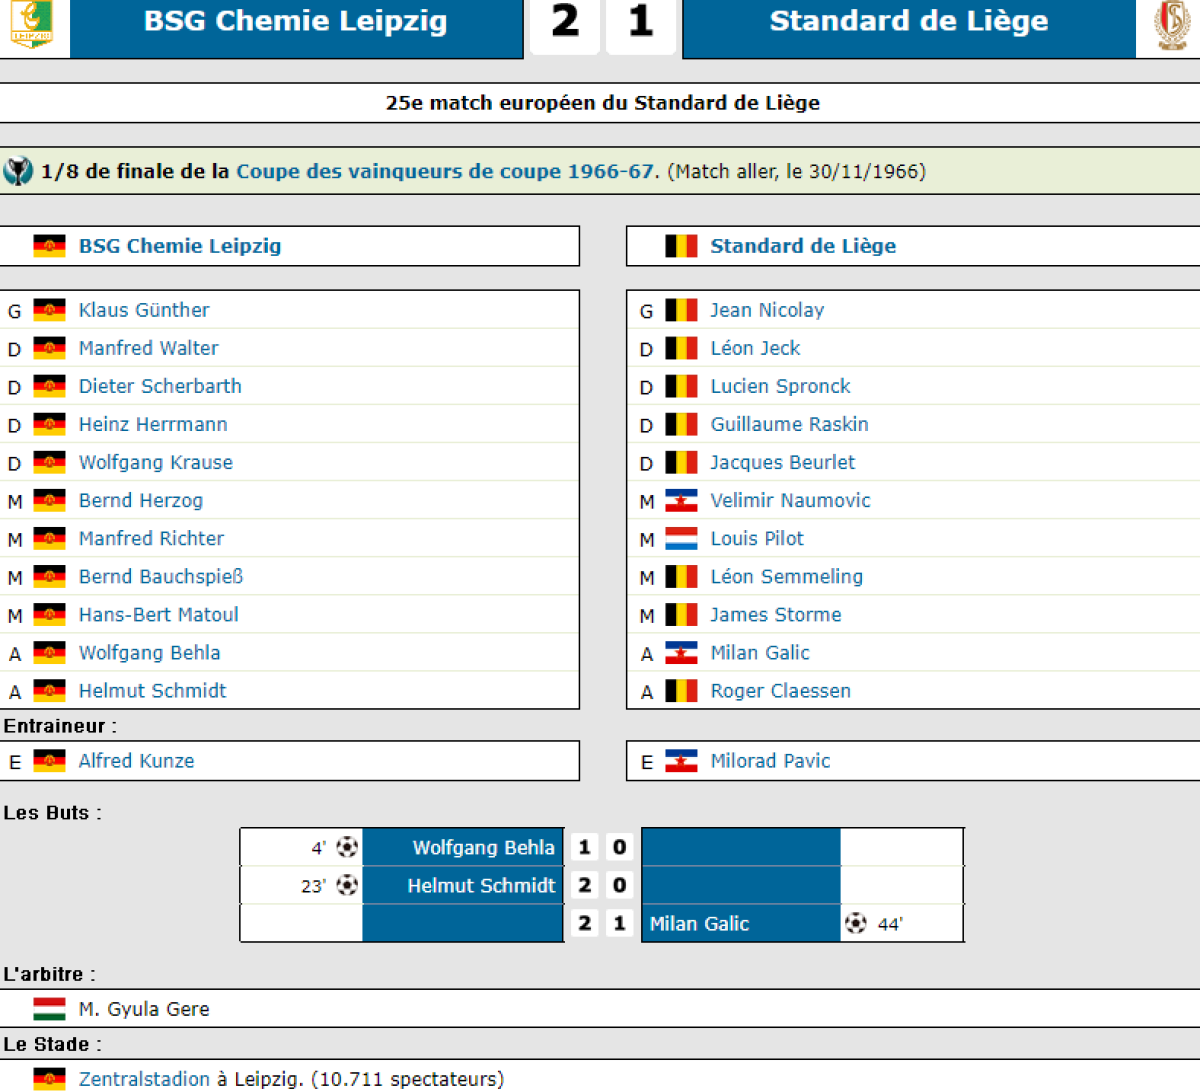The height and width of the screenshot is (1092, 1200).
Task: Open Klaus Günther player page
Action: click(144, 310)
